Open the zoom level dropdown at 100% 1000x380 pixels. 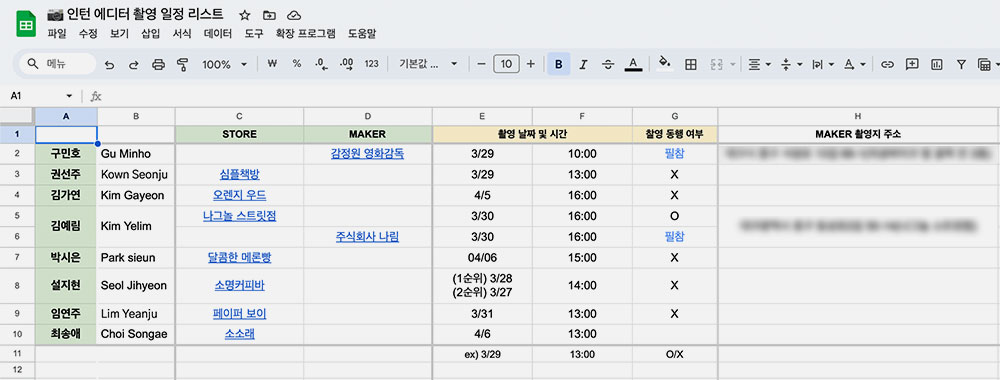tap(224, 64)
